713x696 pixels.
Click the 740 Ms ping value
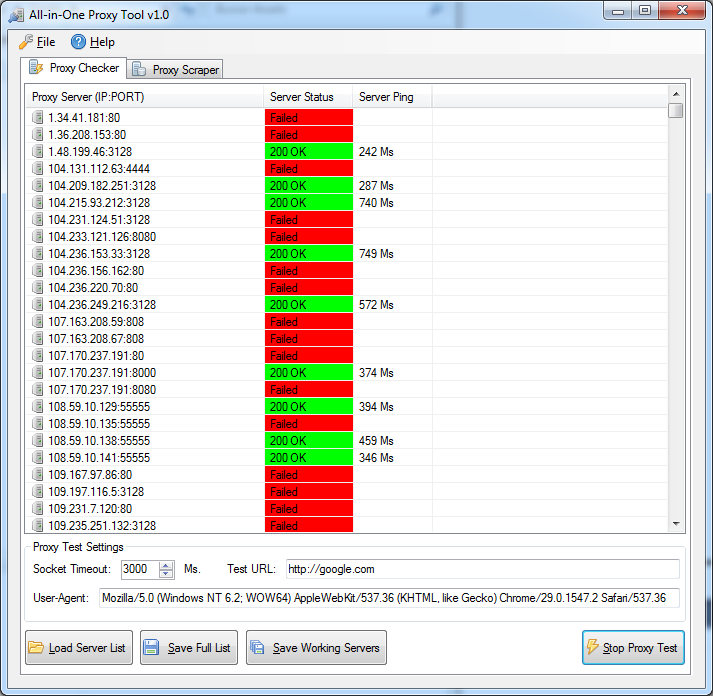click(376, 203)
